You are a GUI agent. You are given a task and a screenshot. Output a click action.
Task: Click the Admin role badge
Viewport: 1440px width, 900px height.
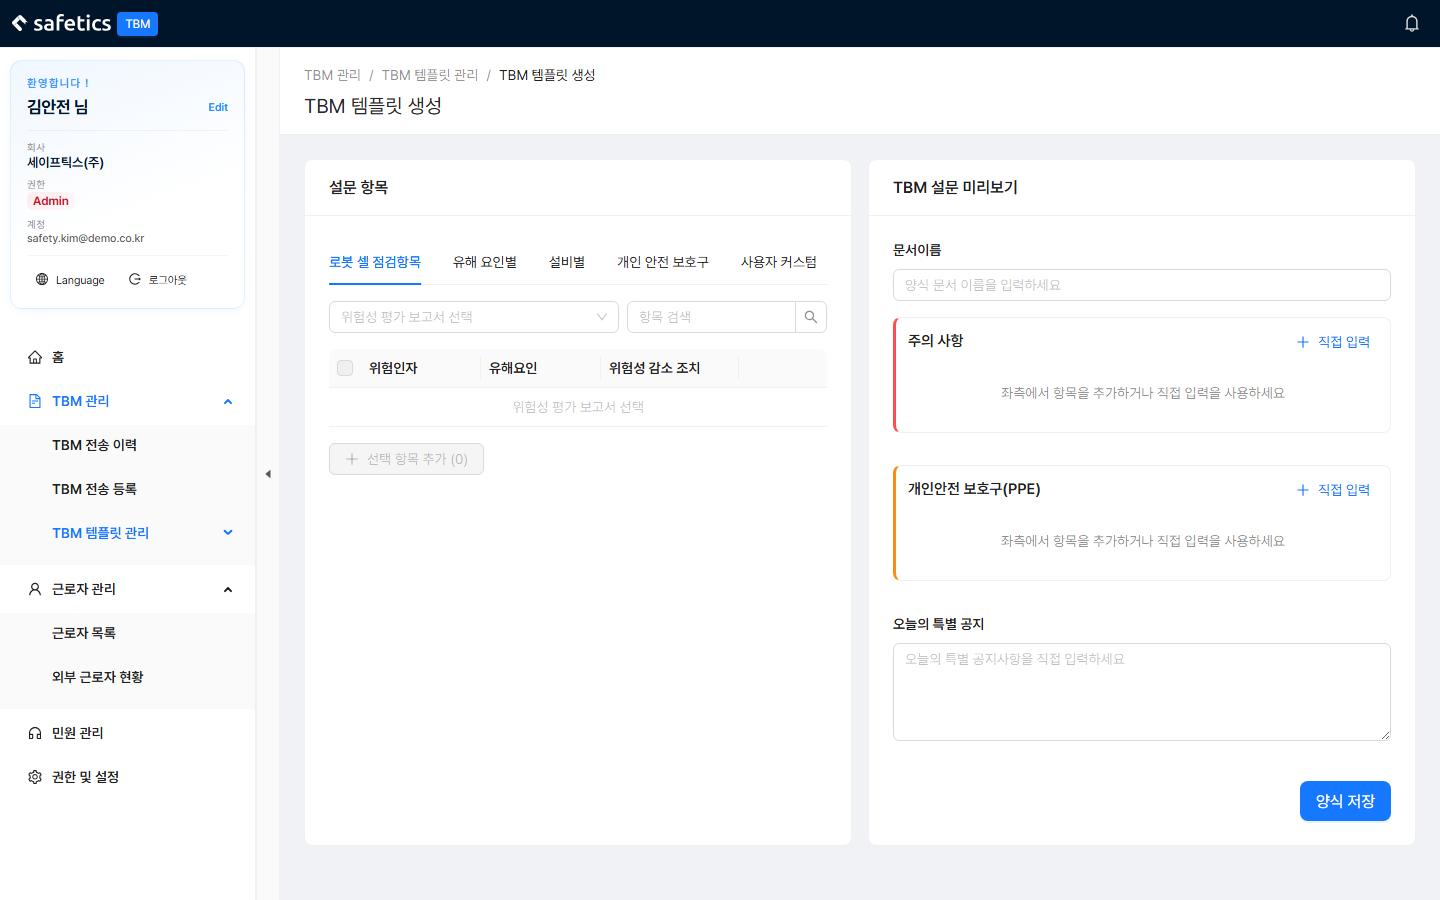point(51,201)
